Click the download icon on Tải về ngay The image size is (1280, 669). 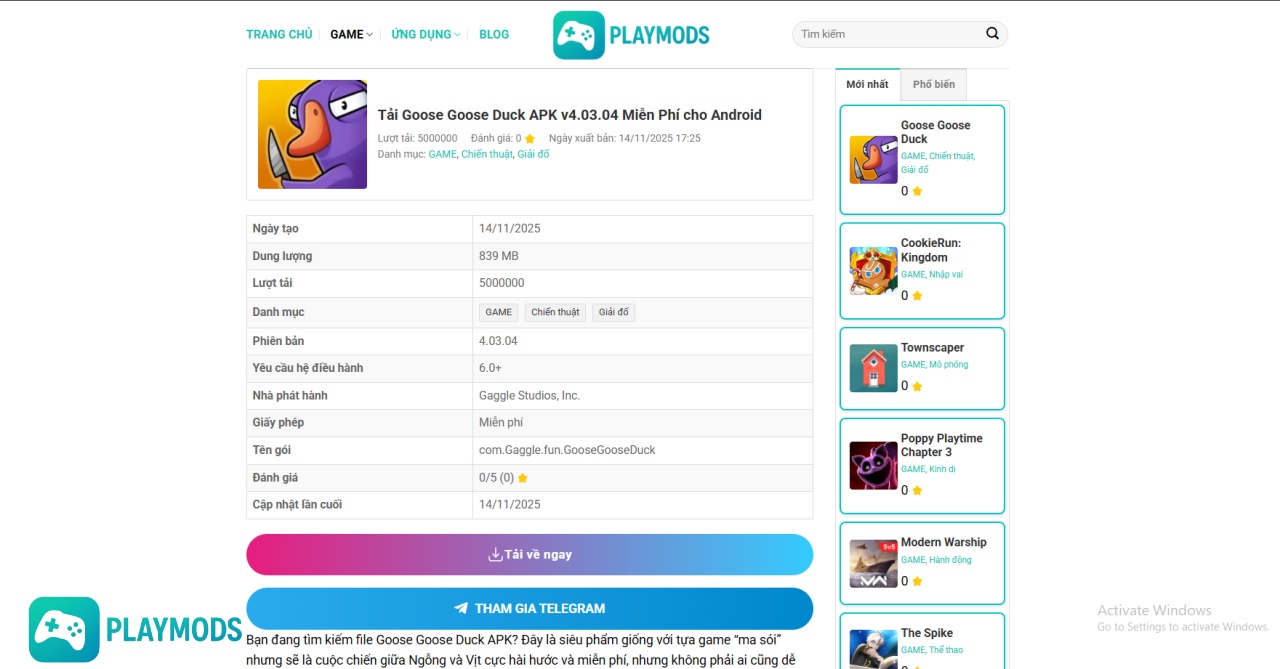click(495, 554)
